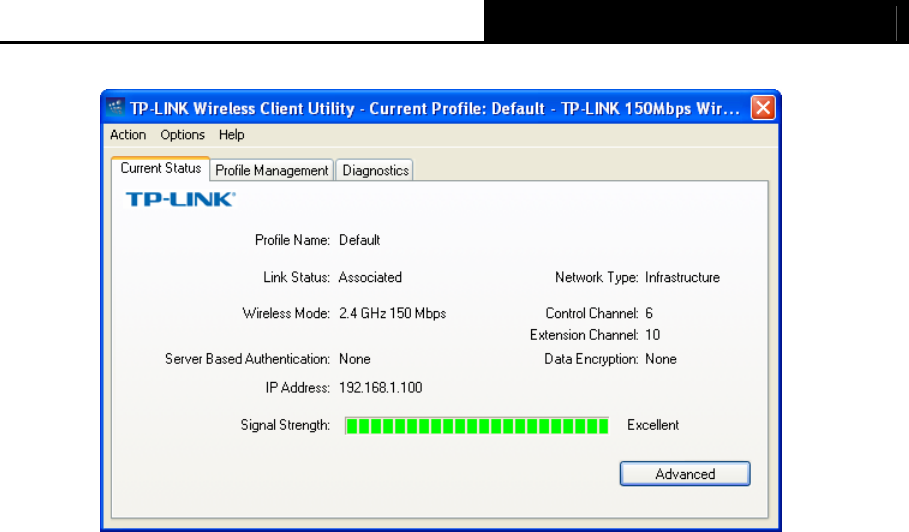Click the 'Default' profile name value

tap(359, 241)
